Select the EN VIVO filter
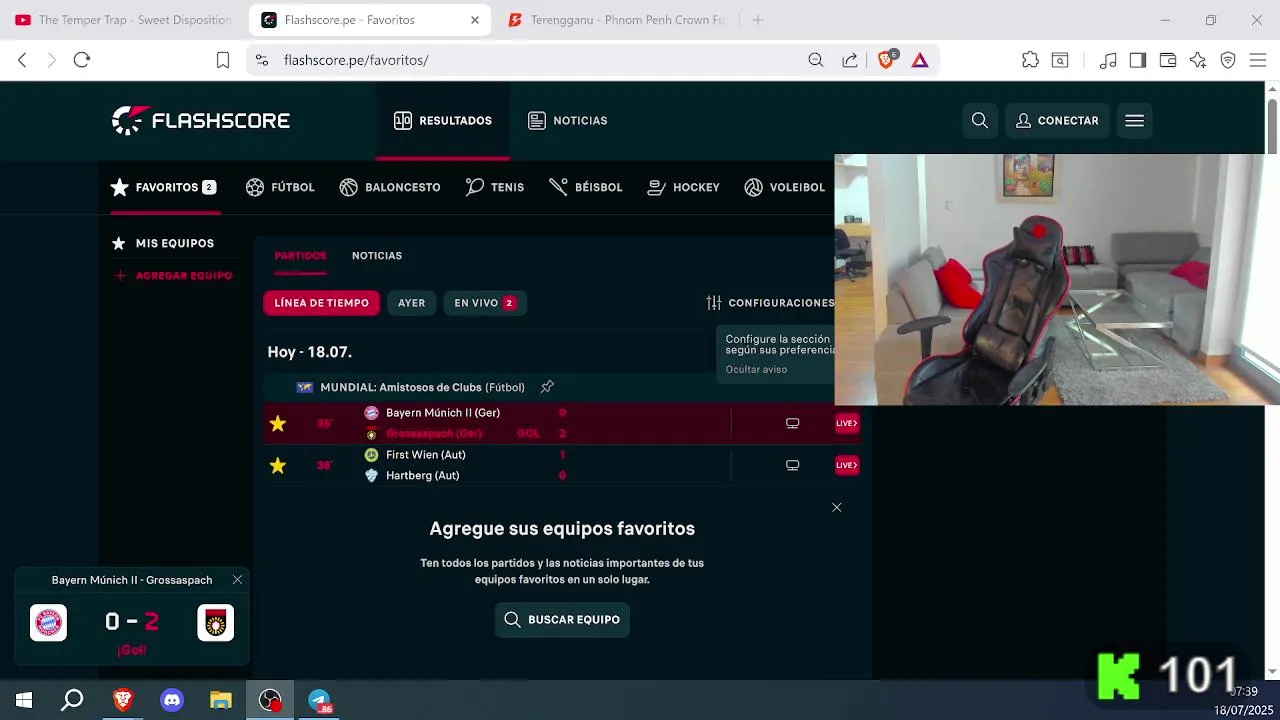1280x720 pixels. tap(485, 303)
